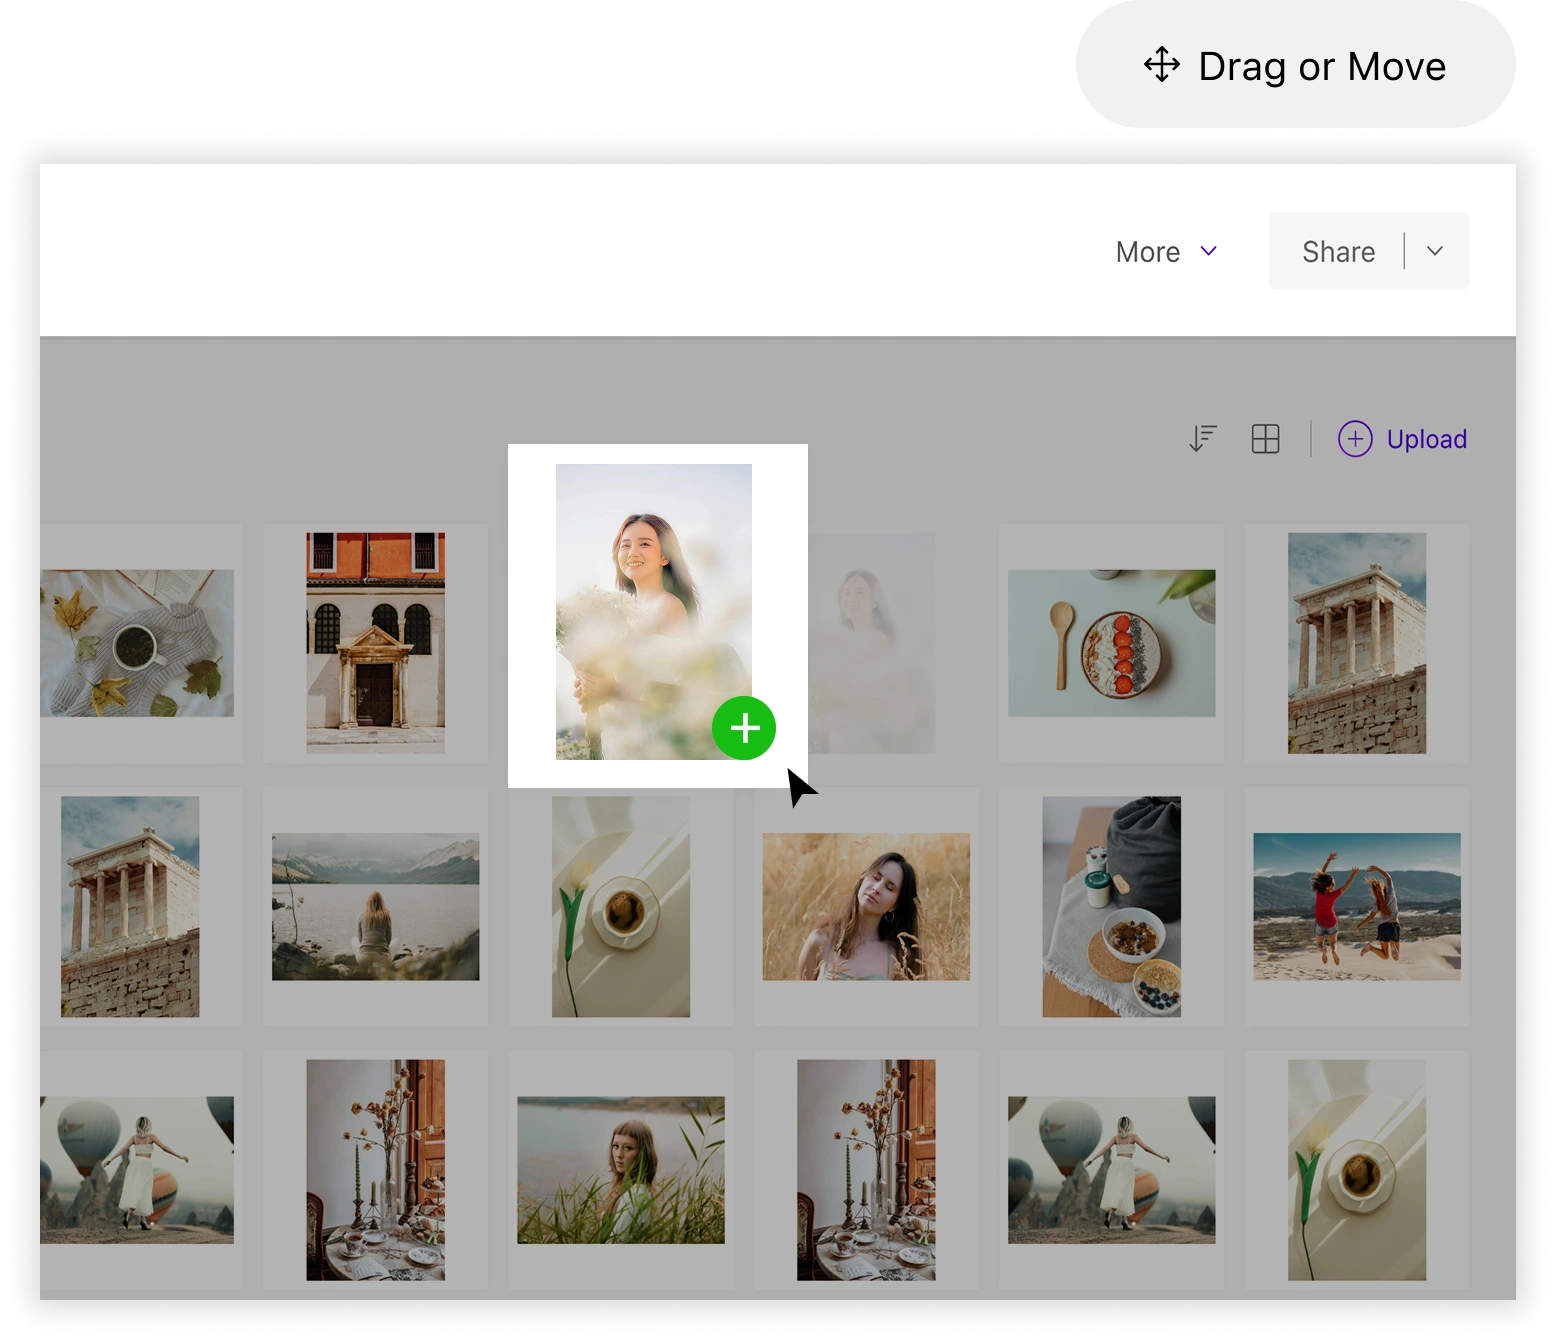
Task: Click the Share button
Action: [1338, 251]
